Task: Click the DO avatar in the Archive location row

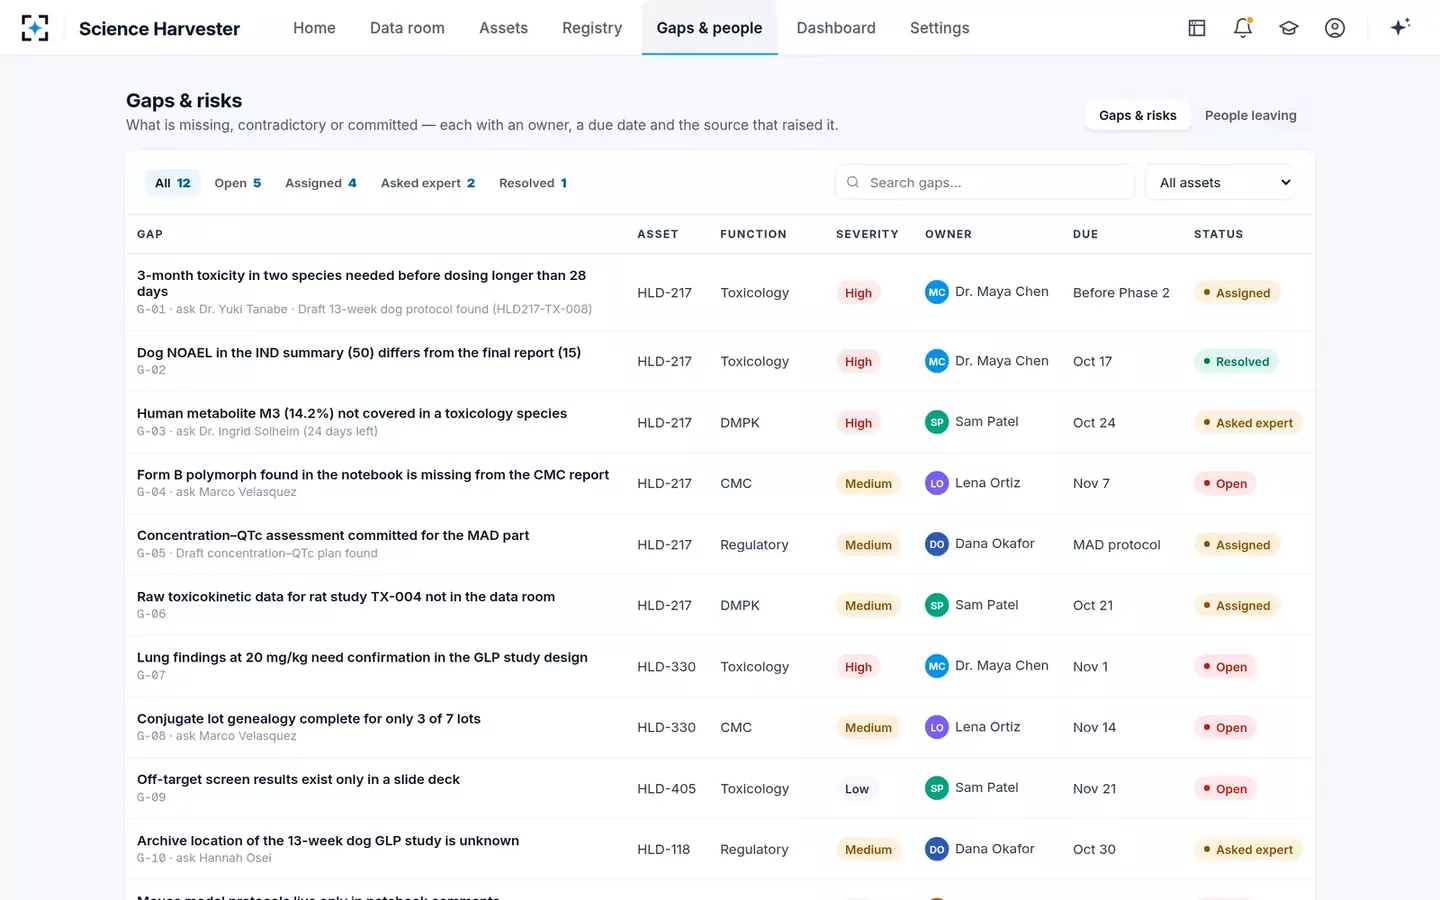Action: [x=937, y=849]
